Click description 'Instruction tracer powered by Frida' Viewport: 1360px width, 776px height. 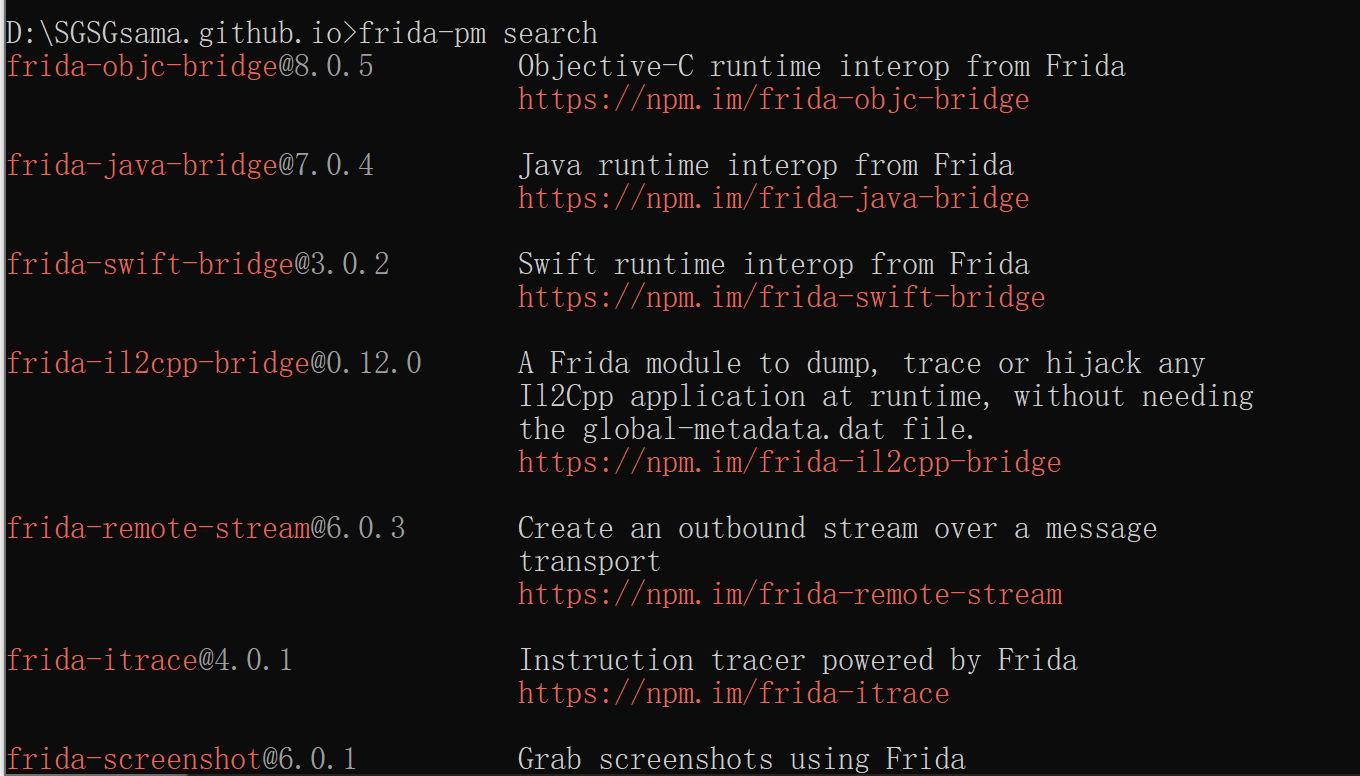click(797, 661)
